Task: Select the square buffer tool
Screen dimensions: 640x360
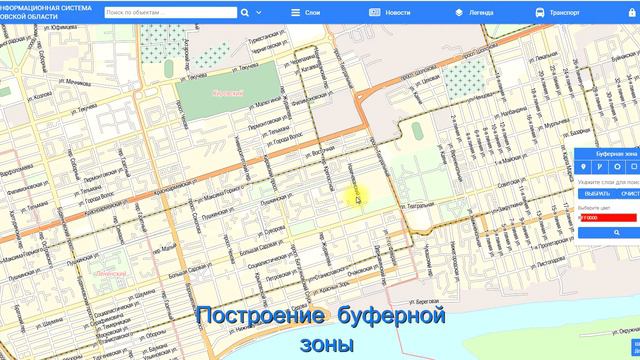Action: 633,167
